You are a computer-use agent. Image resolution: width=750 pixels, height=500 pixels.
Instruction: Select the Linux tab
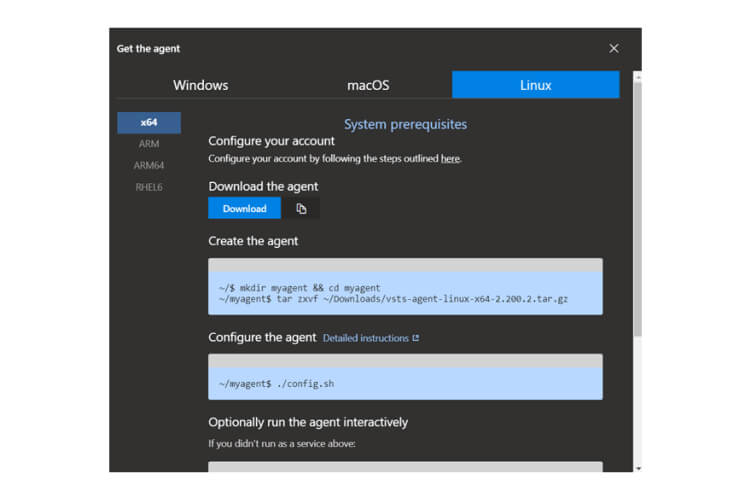[535, 85]
